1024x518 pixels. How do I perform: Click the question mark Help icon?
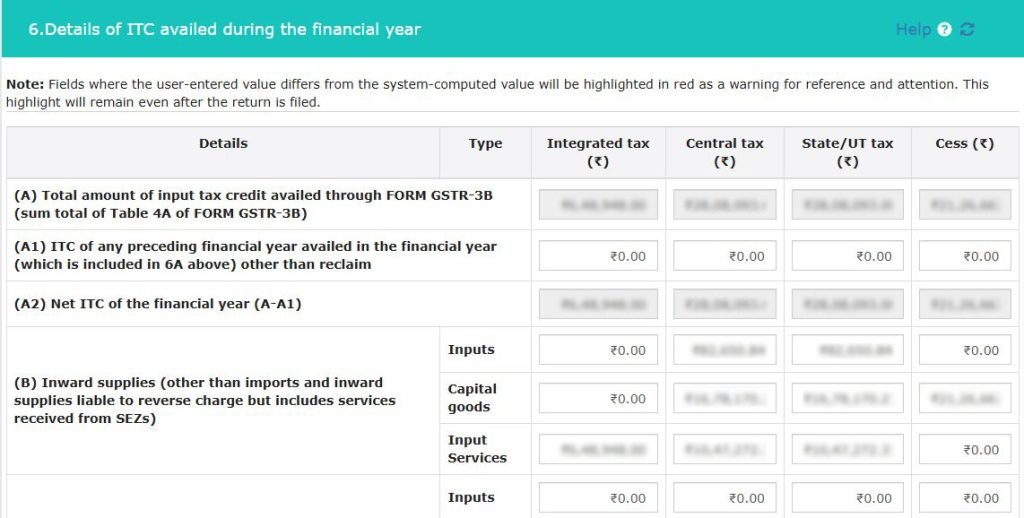pos(945,30)
